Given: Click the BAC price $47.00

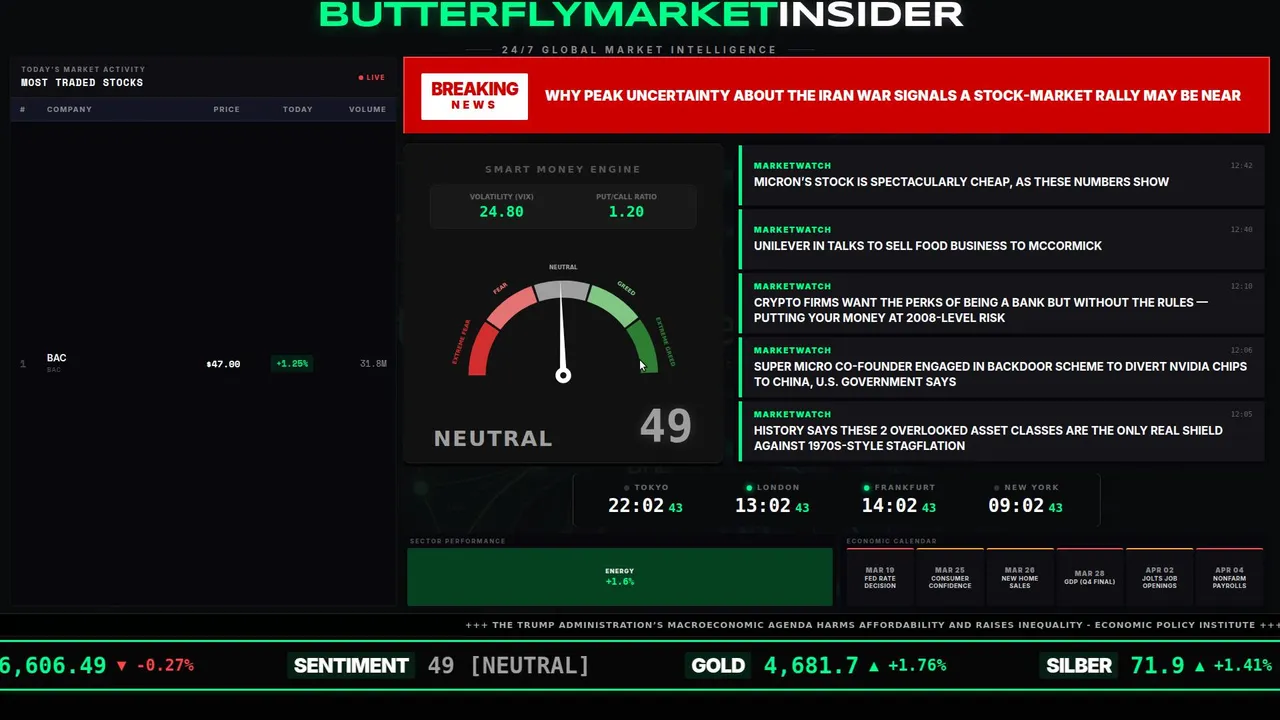Looking at the screenshot, I should click(223, 364).
